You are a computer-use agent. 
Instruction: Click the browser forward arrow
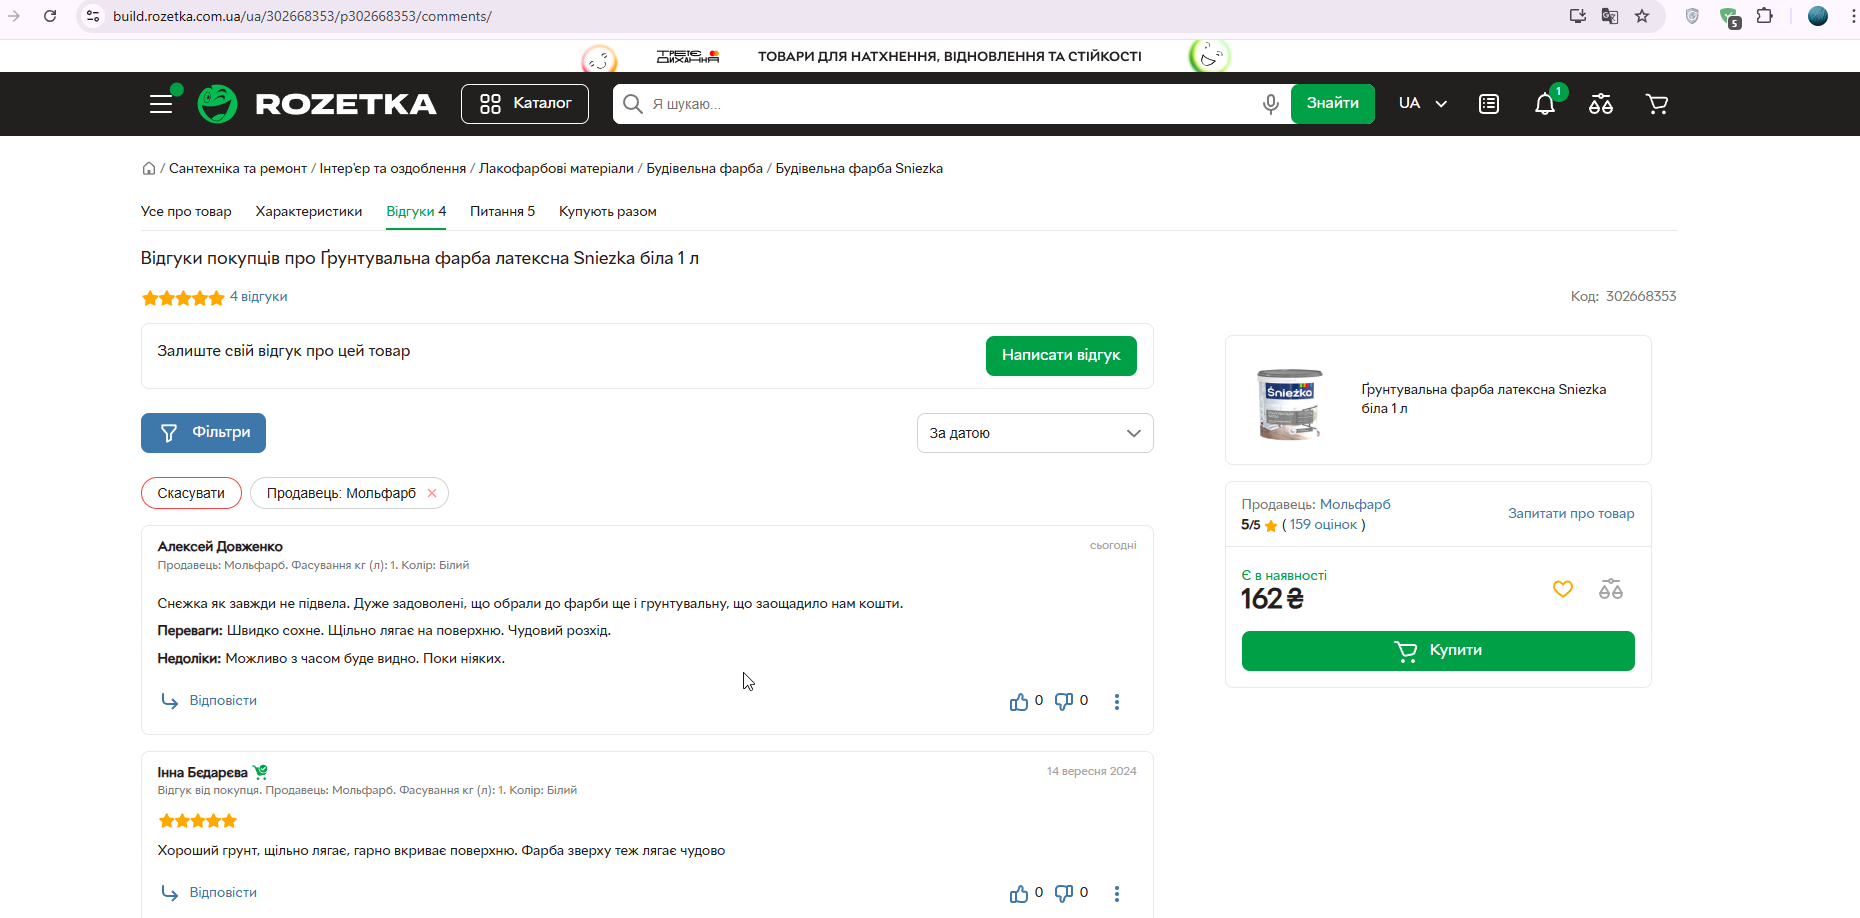click(x=14, y=16)
